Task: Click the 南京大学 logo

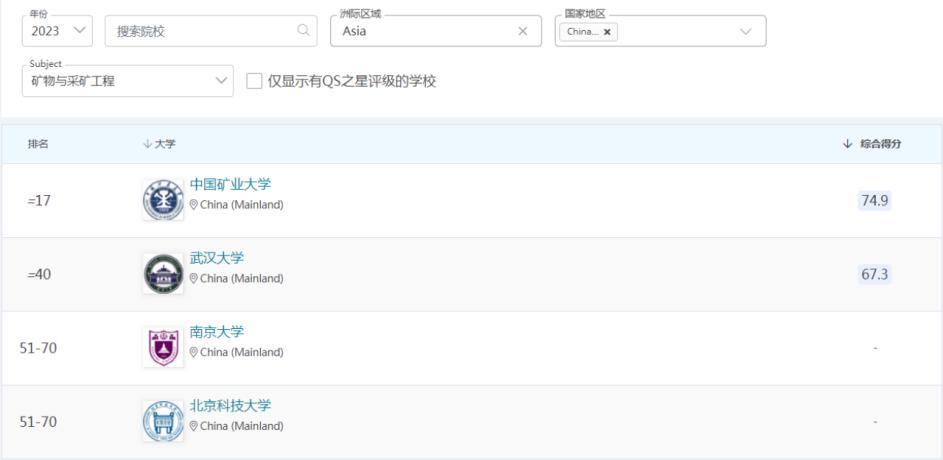Action: tap(163, 347)
